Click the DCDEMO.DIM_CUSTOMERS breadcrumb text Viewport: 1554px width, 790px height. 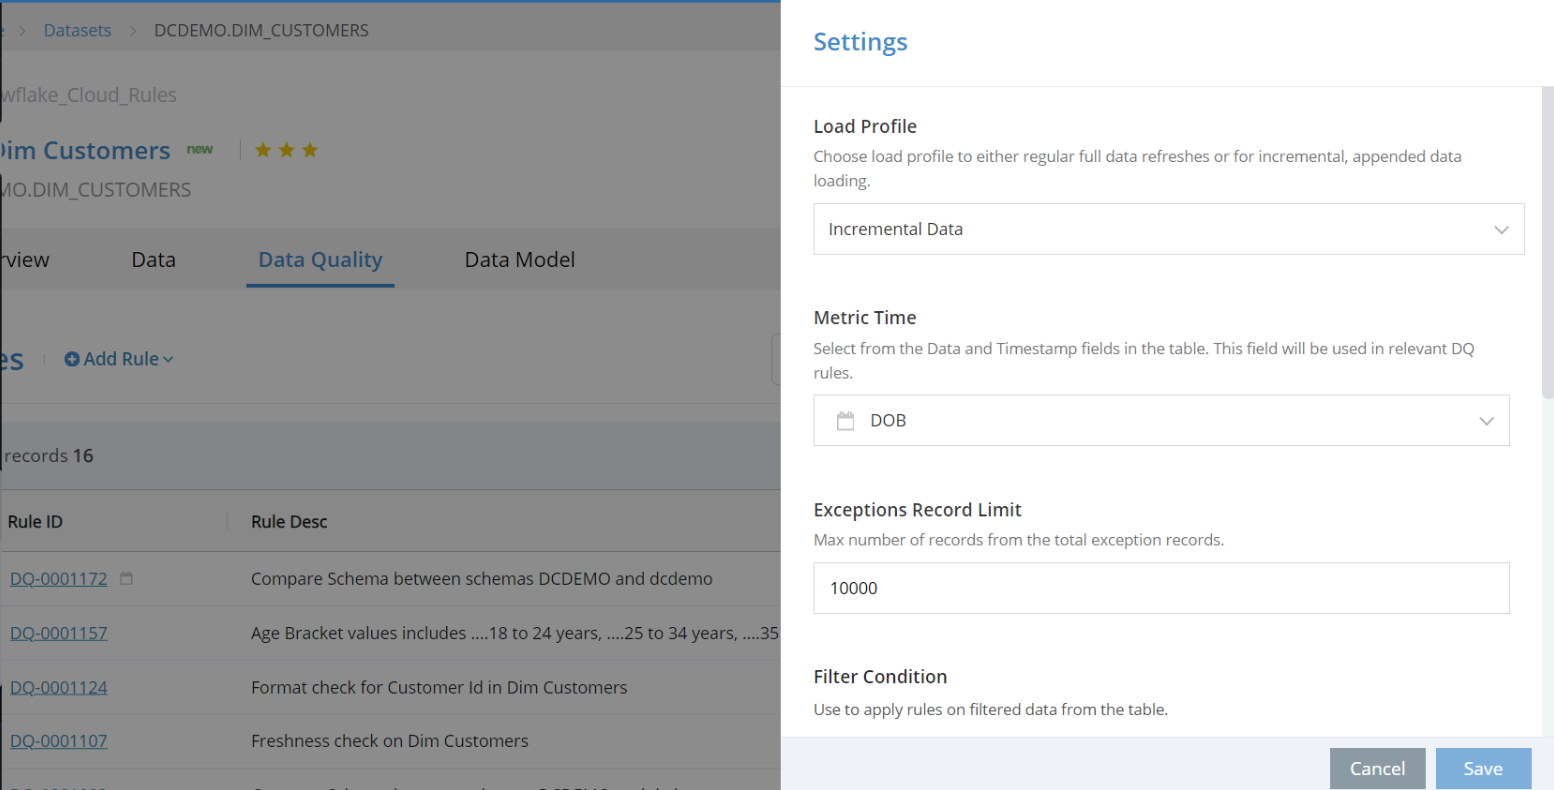261,30
